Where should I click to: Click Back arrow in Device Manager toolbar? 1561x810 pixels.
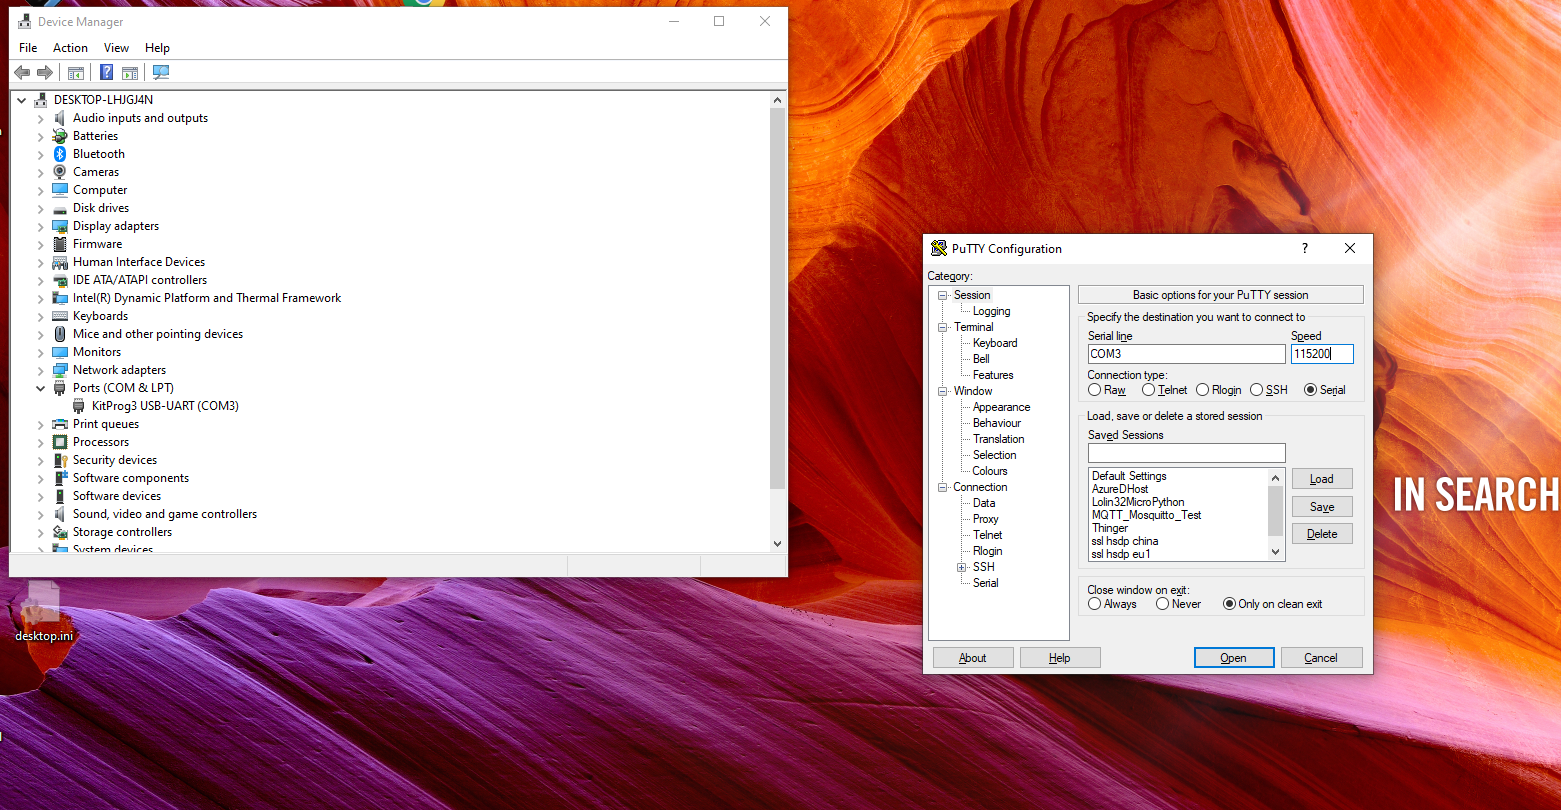coord(22,72)
